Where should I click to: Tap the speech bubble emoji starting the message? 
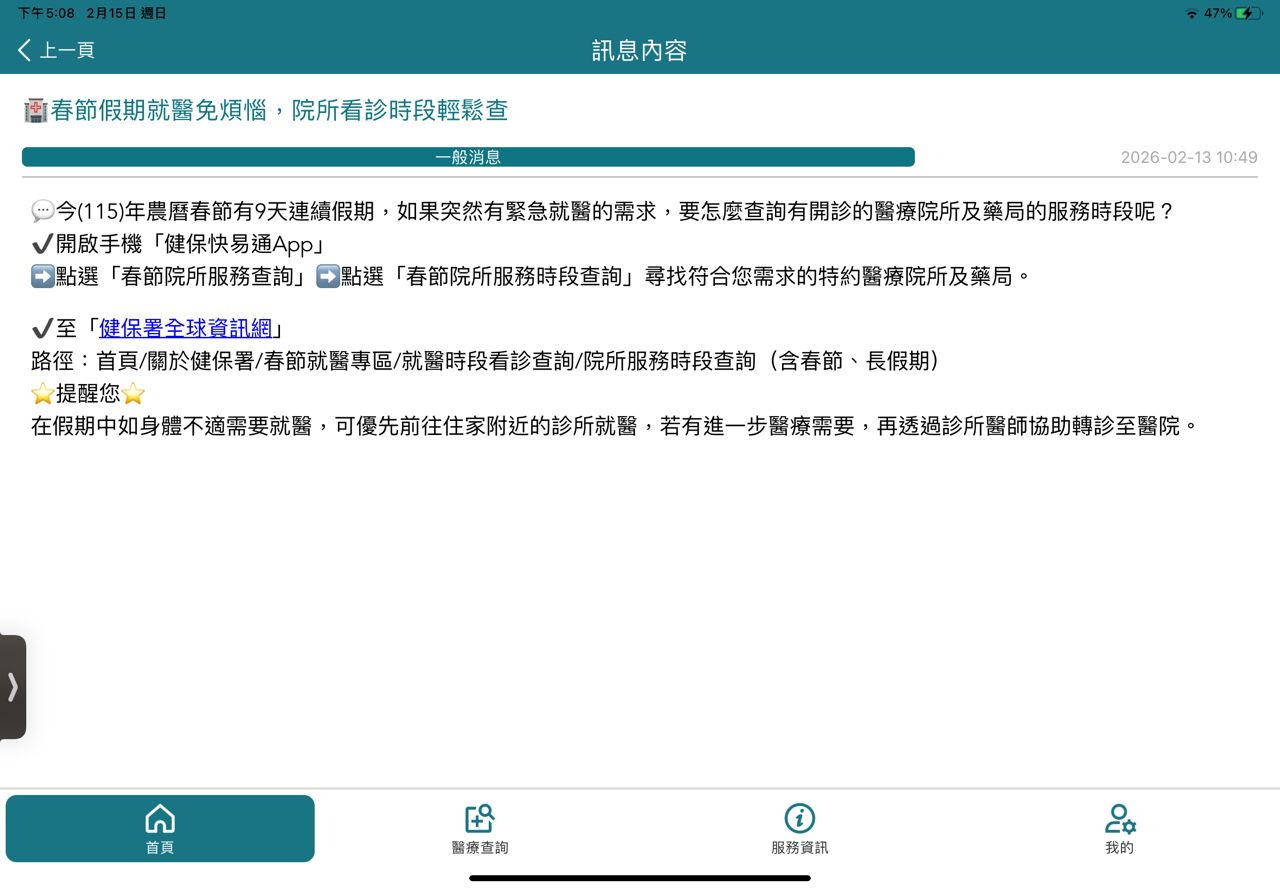pyautogui.click(x=43, y=211)
